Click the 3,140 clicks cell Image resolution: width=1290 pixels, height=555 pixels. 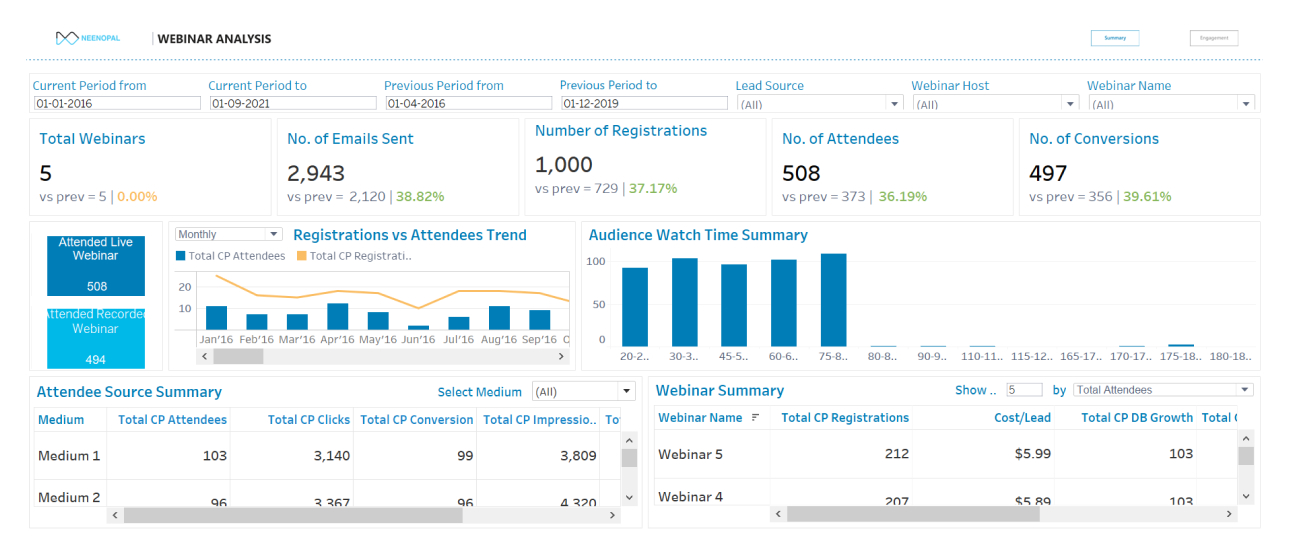tap(330, 456)
